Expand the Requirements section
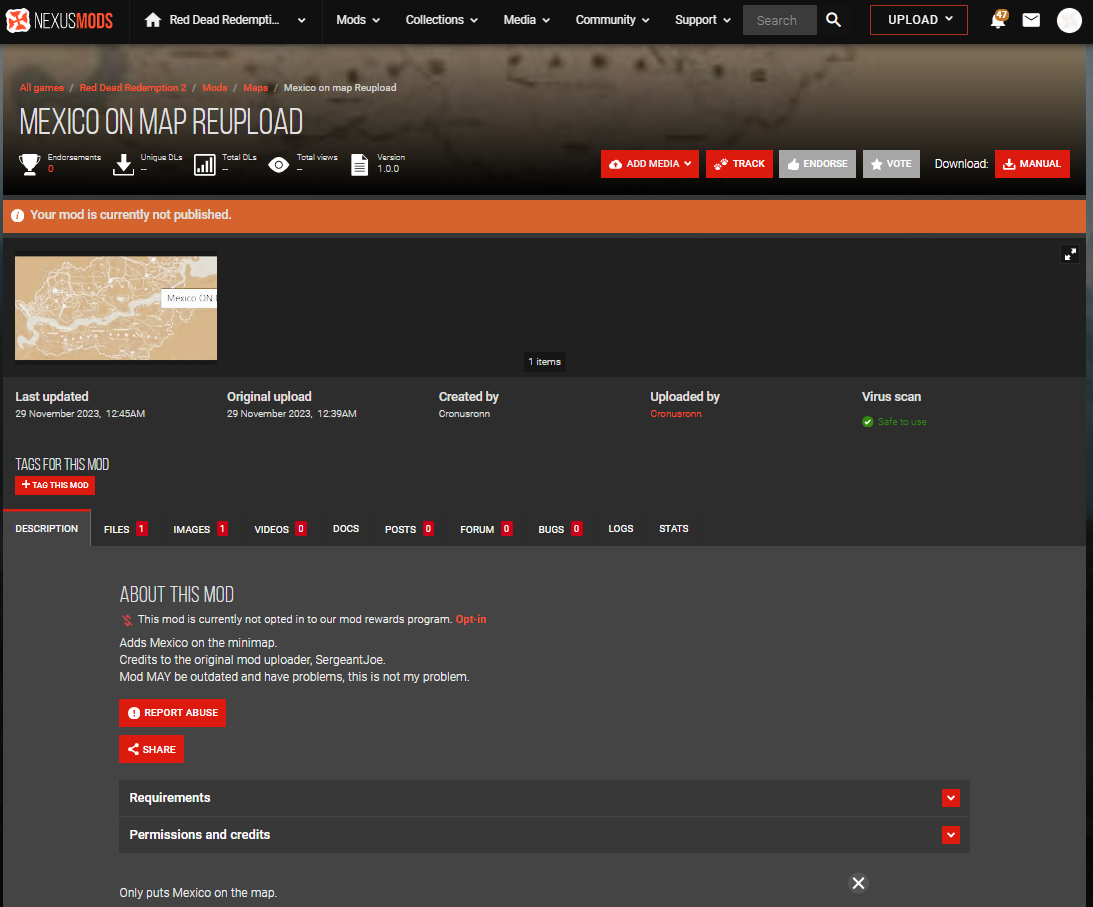Viewport: 1093px width, 907px height. (950, 798)
